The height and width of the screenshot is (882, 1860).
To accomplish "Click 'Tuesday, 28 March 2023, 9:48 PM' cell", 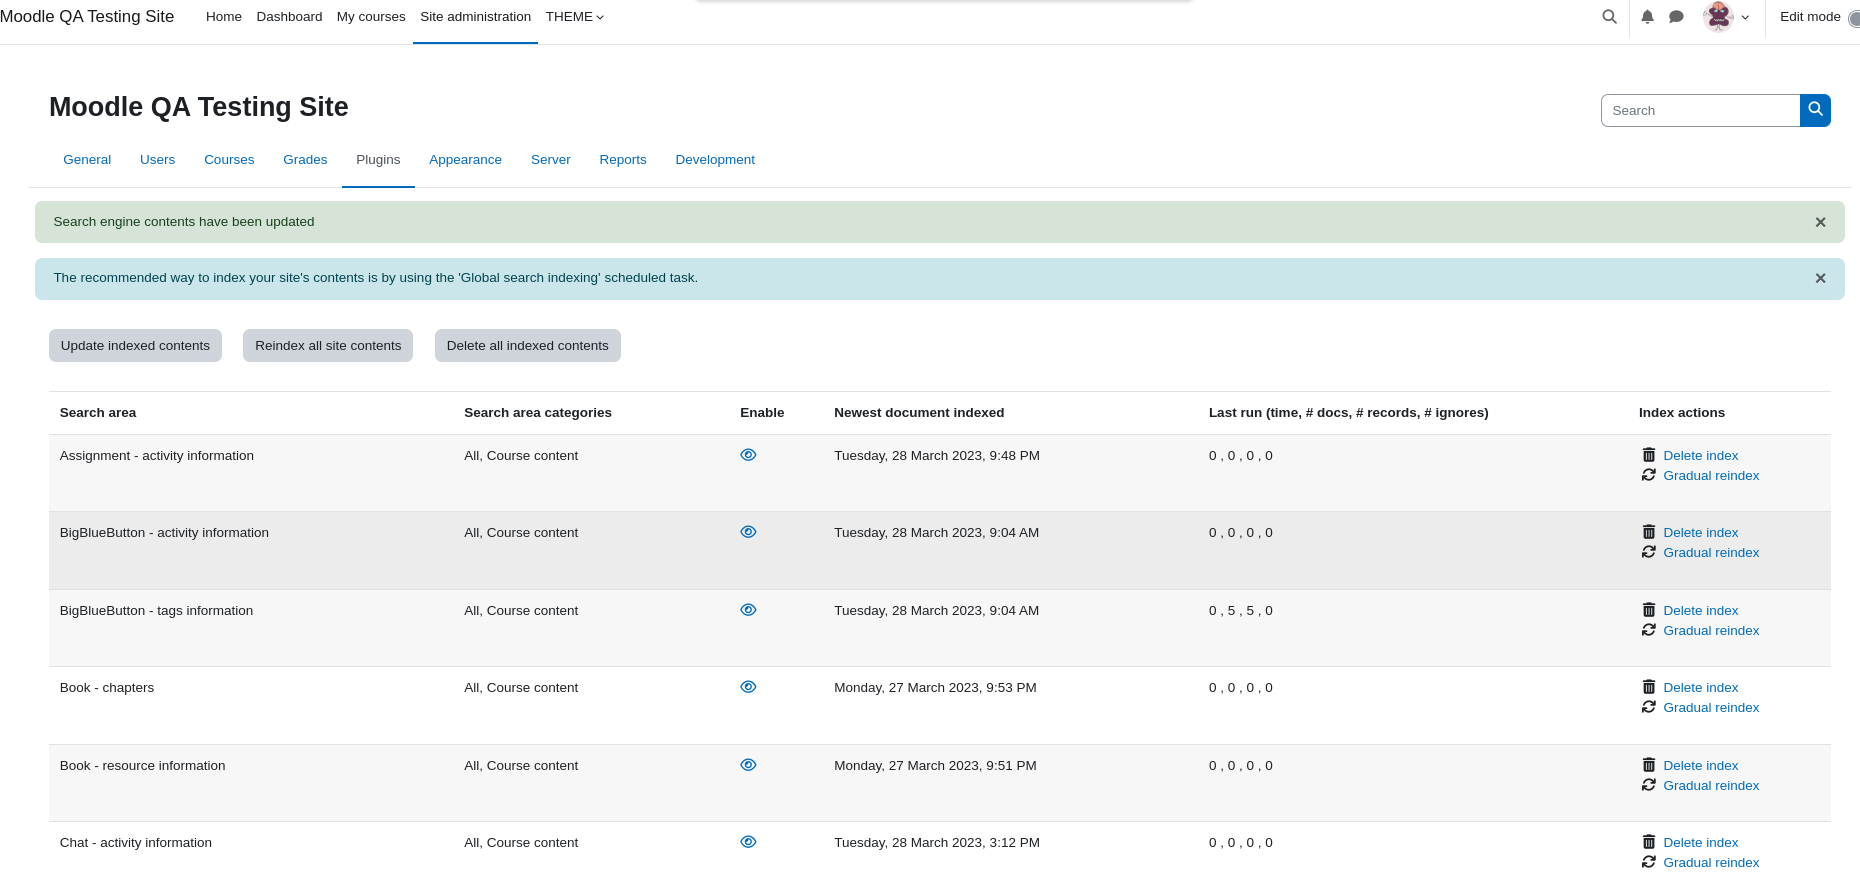I will click(x=937, y=456).
